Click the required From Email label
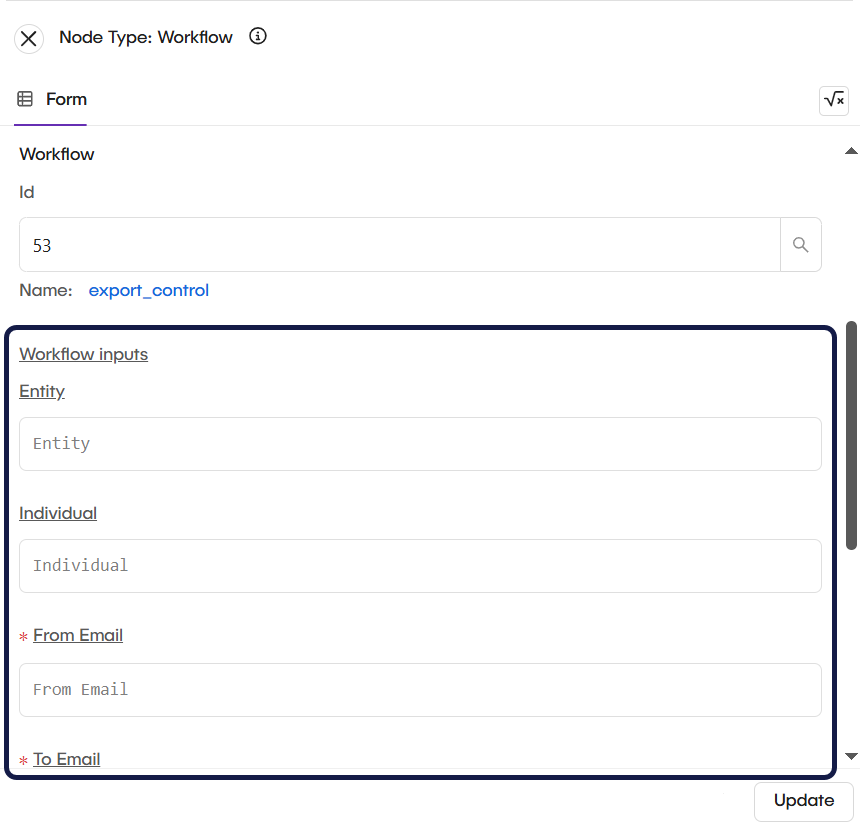Viewport: 860px width, 840px height. click(78, 635)
